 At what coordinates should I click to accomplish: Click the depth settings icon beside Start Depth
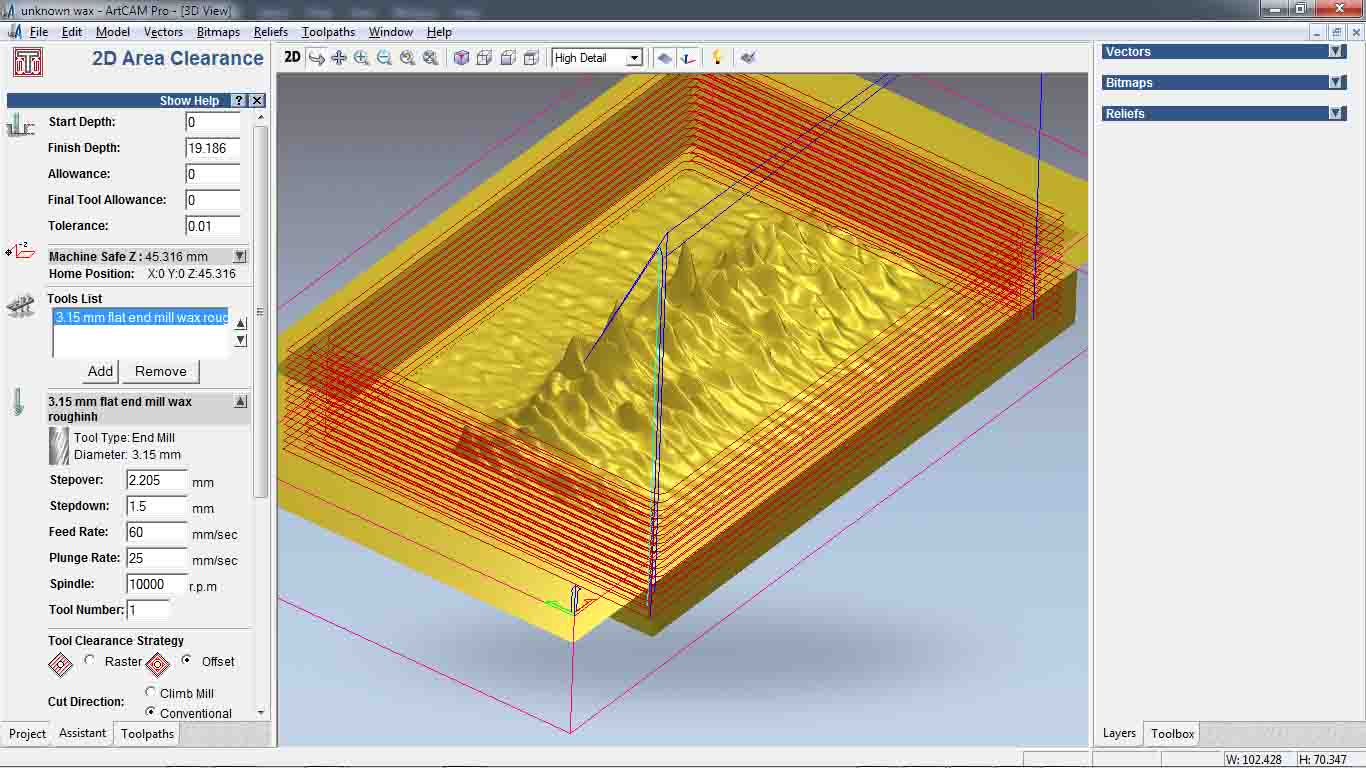20,125
